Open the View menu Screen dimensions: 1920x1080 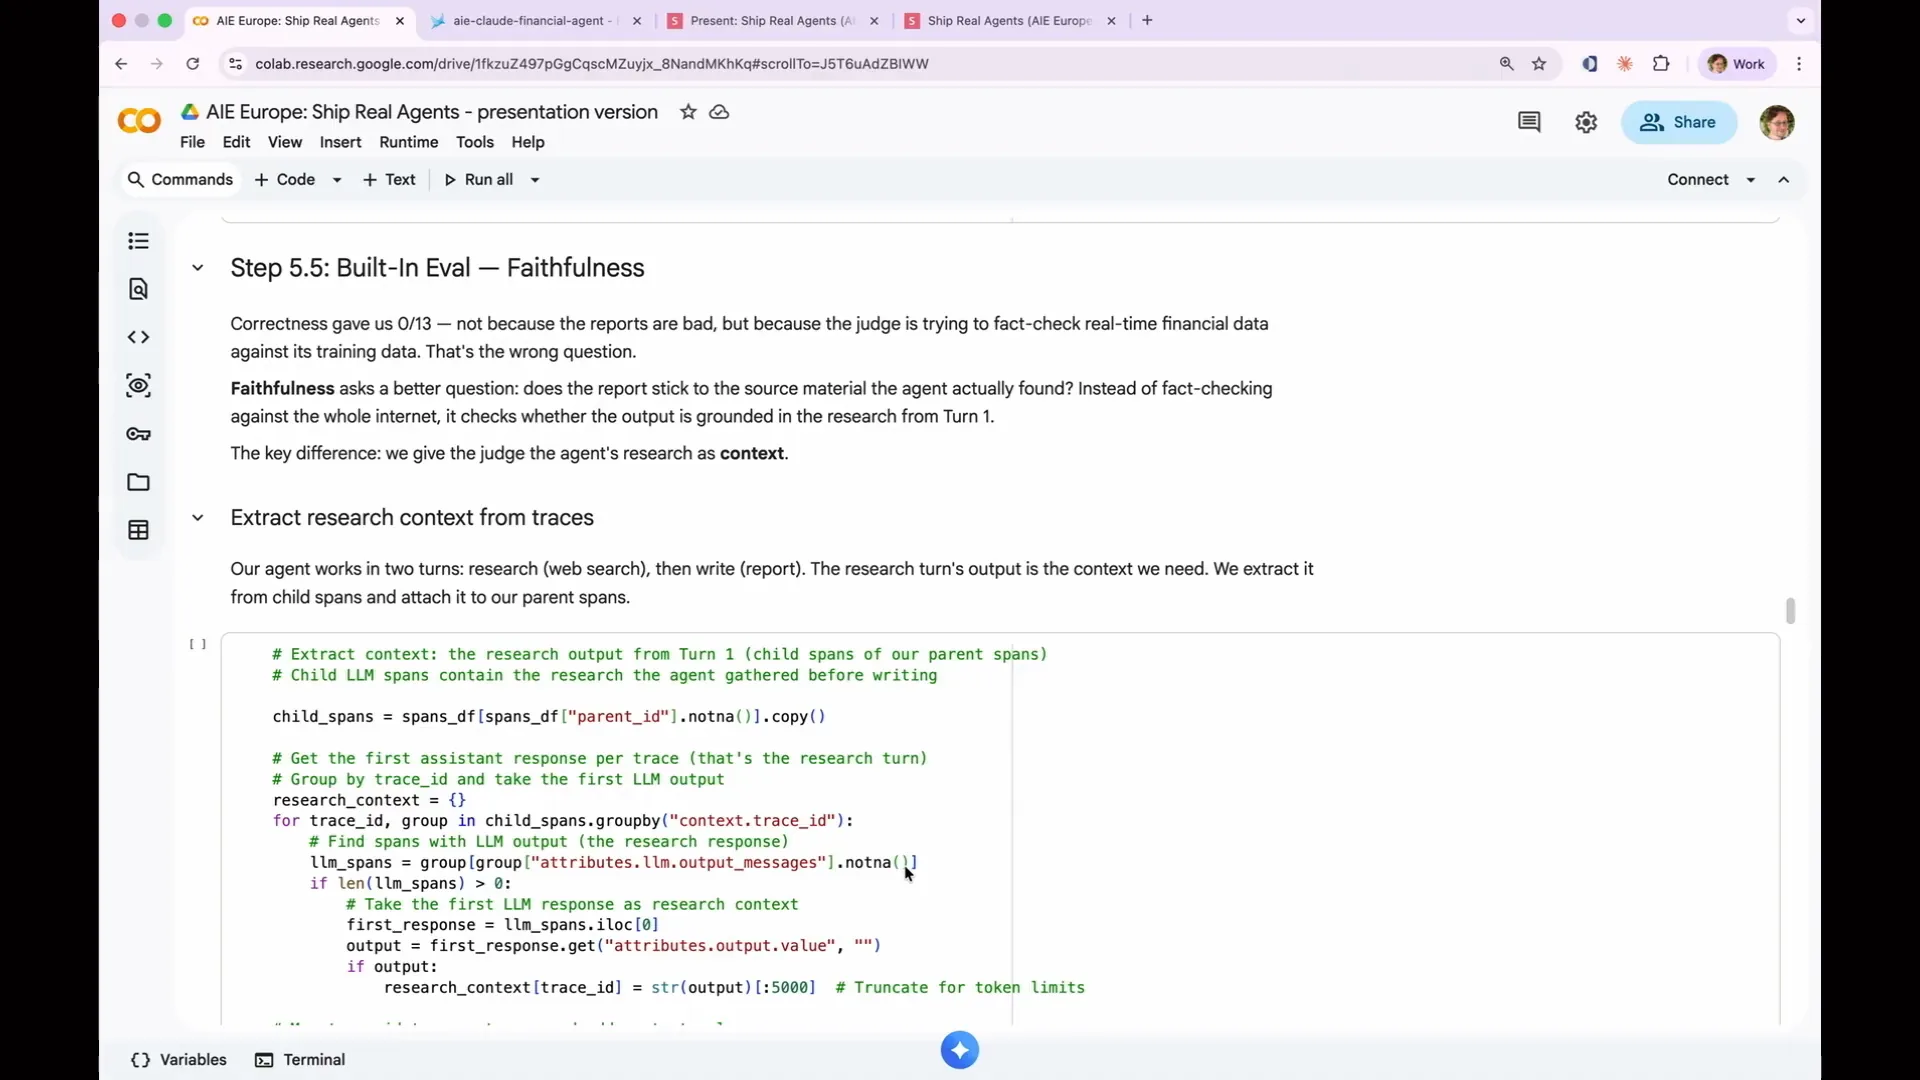click(285, 142)
